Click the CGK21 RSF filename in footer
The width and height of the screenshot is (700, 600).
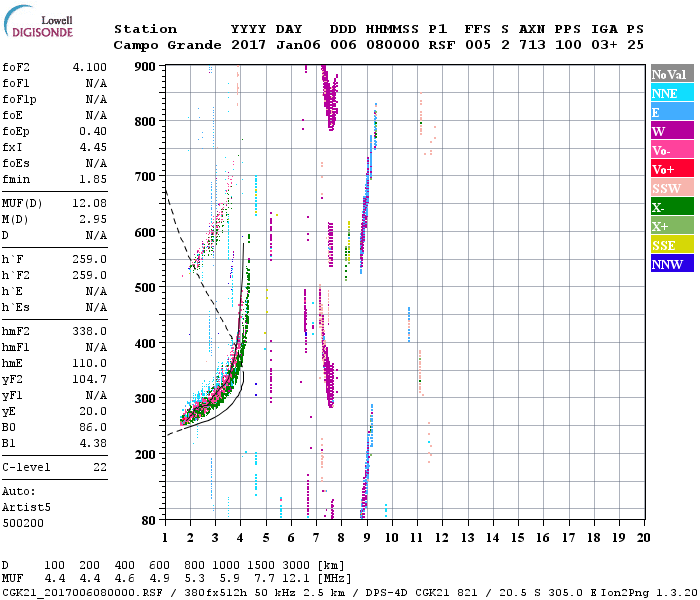point(68,592)
